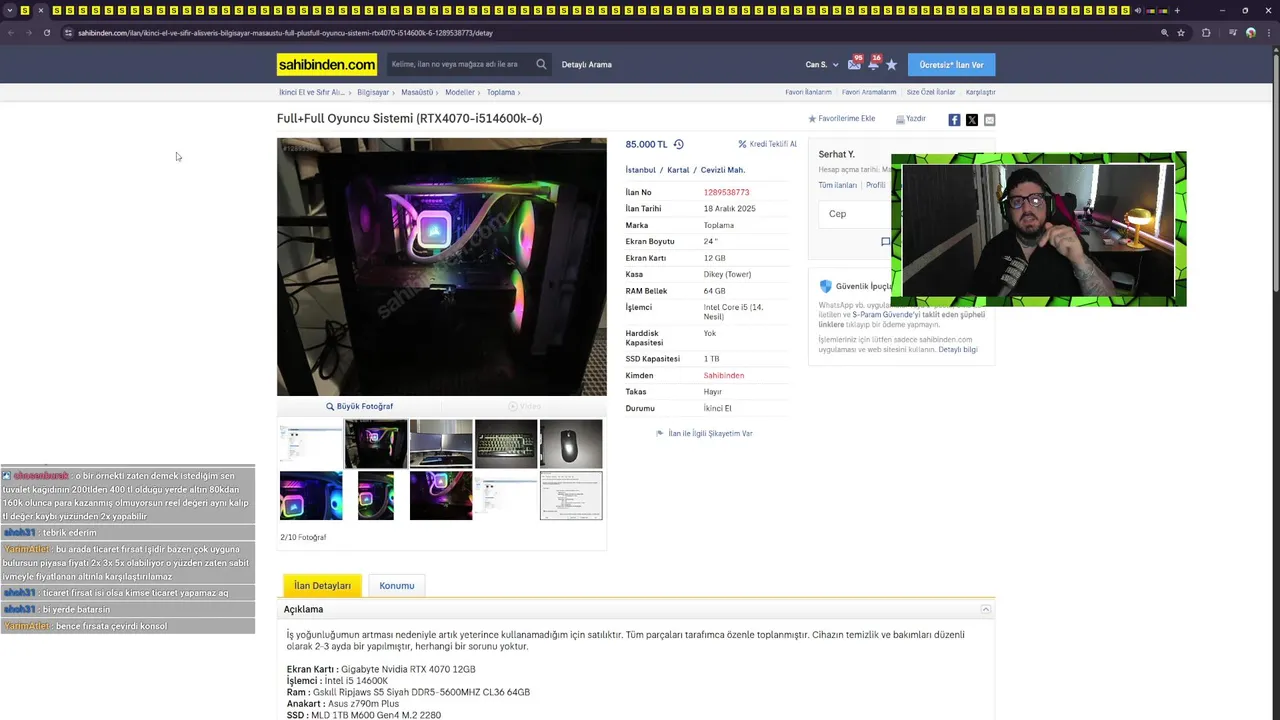Viewport: 1280px width, 720px height.
Task: Bookmark this page star icon
Action: point(1181,33)
